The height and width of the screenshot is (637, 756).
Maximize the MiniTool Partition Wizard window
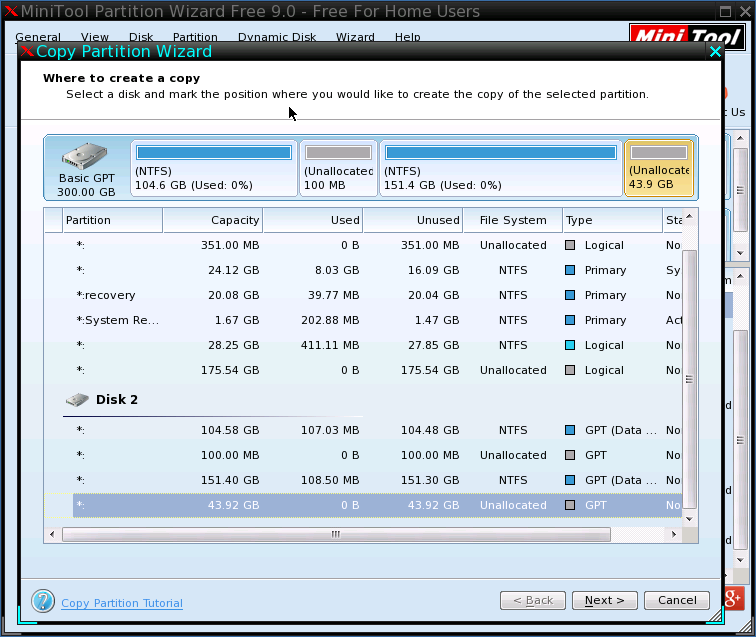click(x=725, y=11)
